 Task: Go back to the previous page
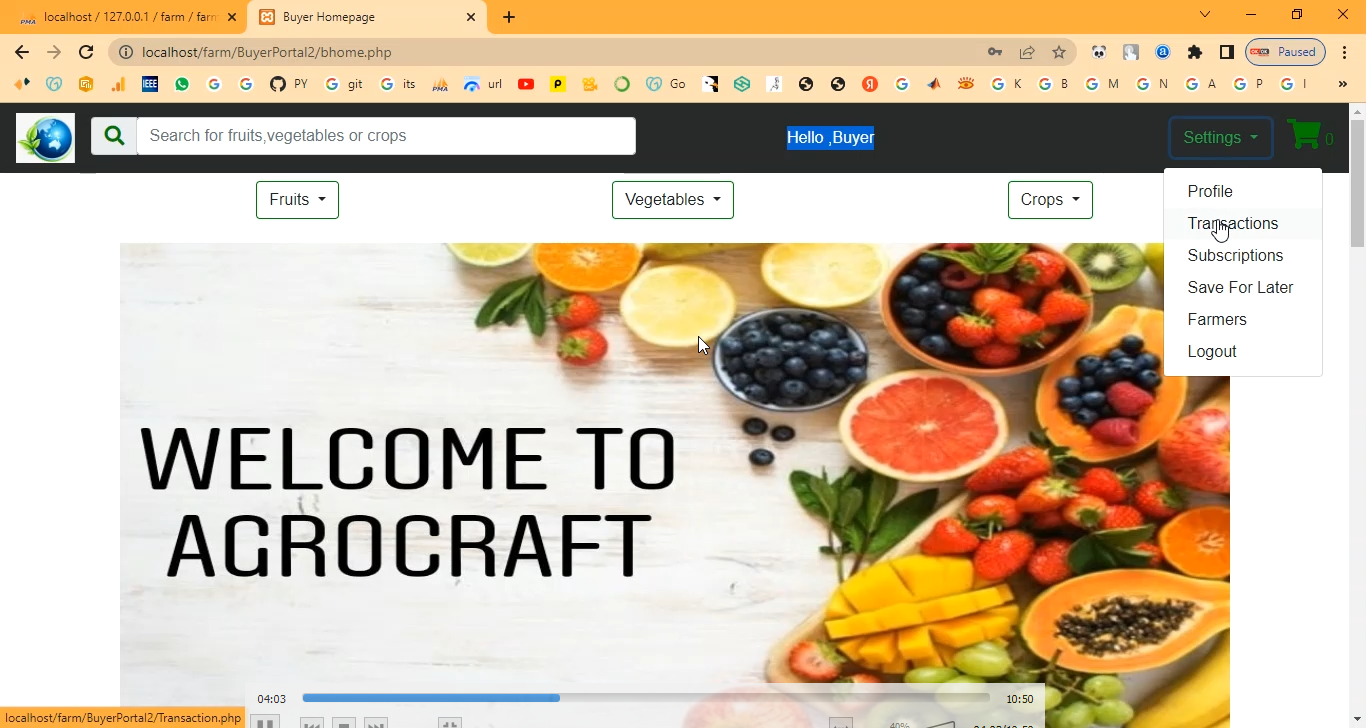pos(22,52)
